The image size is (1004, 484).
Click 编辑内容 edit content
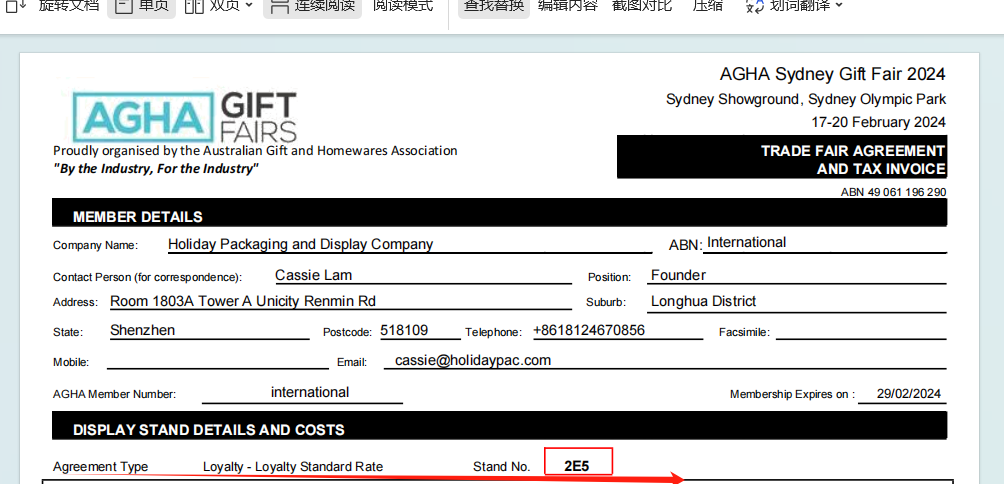(x=567, y=6)
